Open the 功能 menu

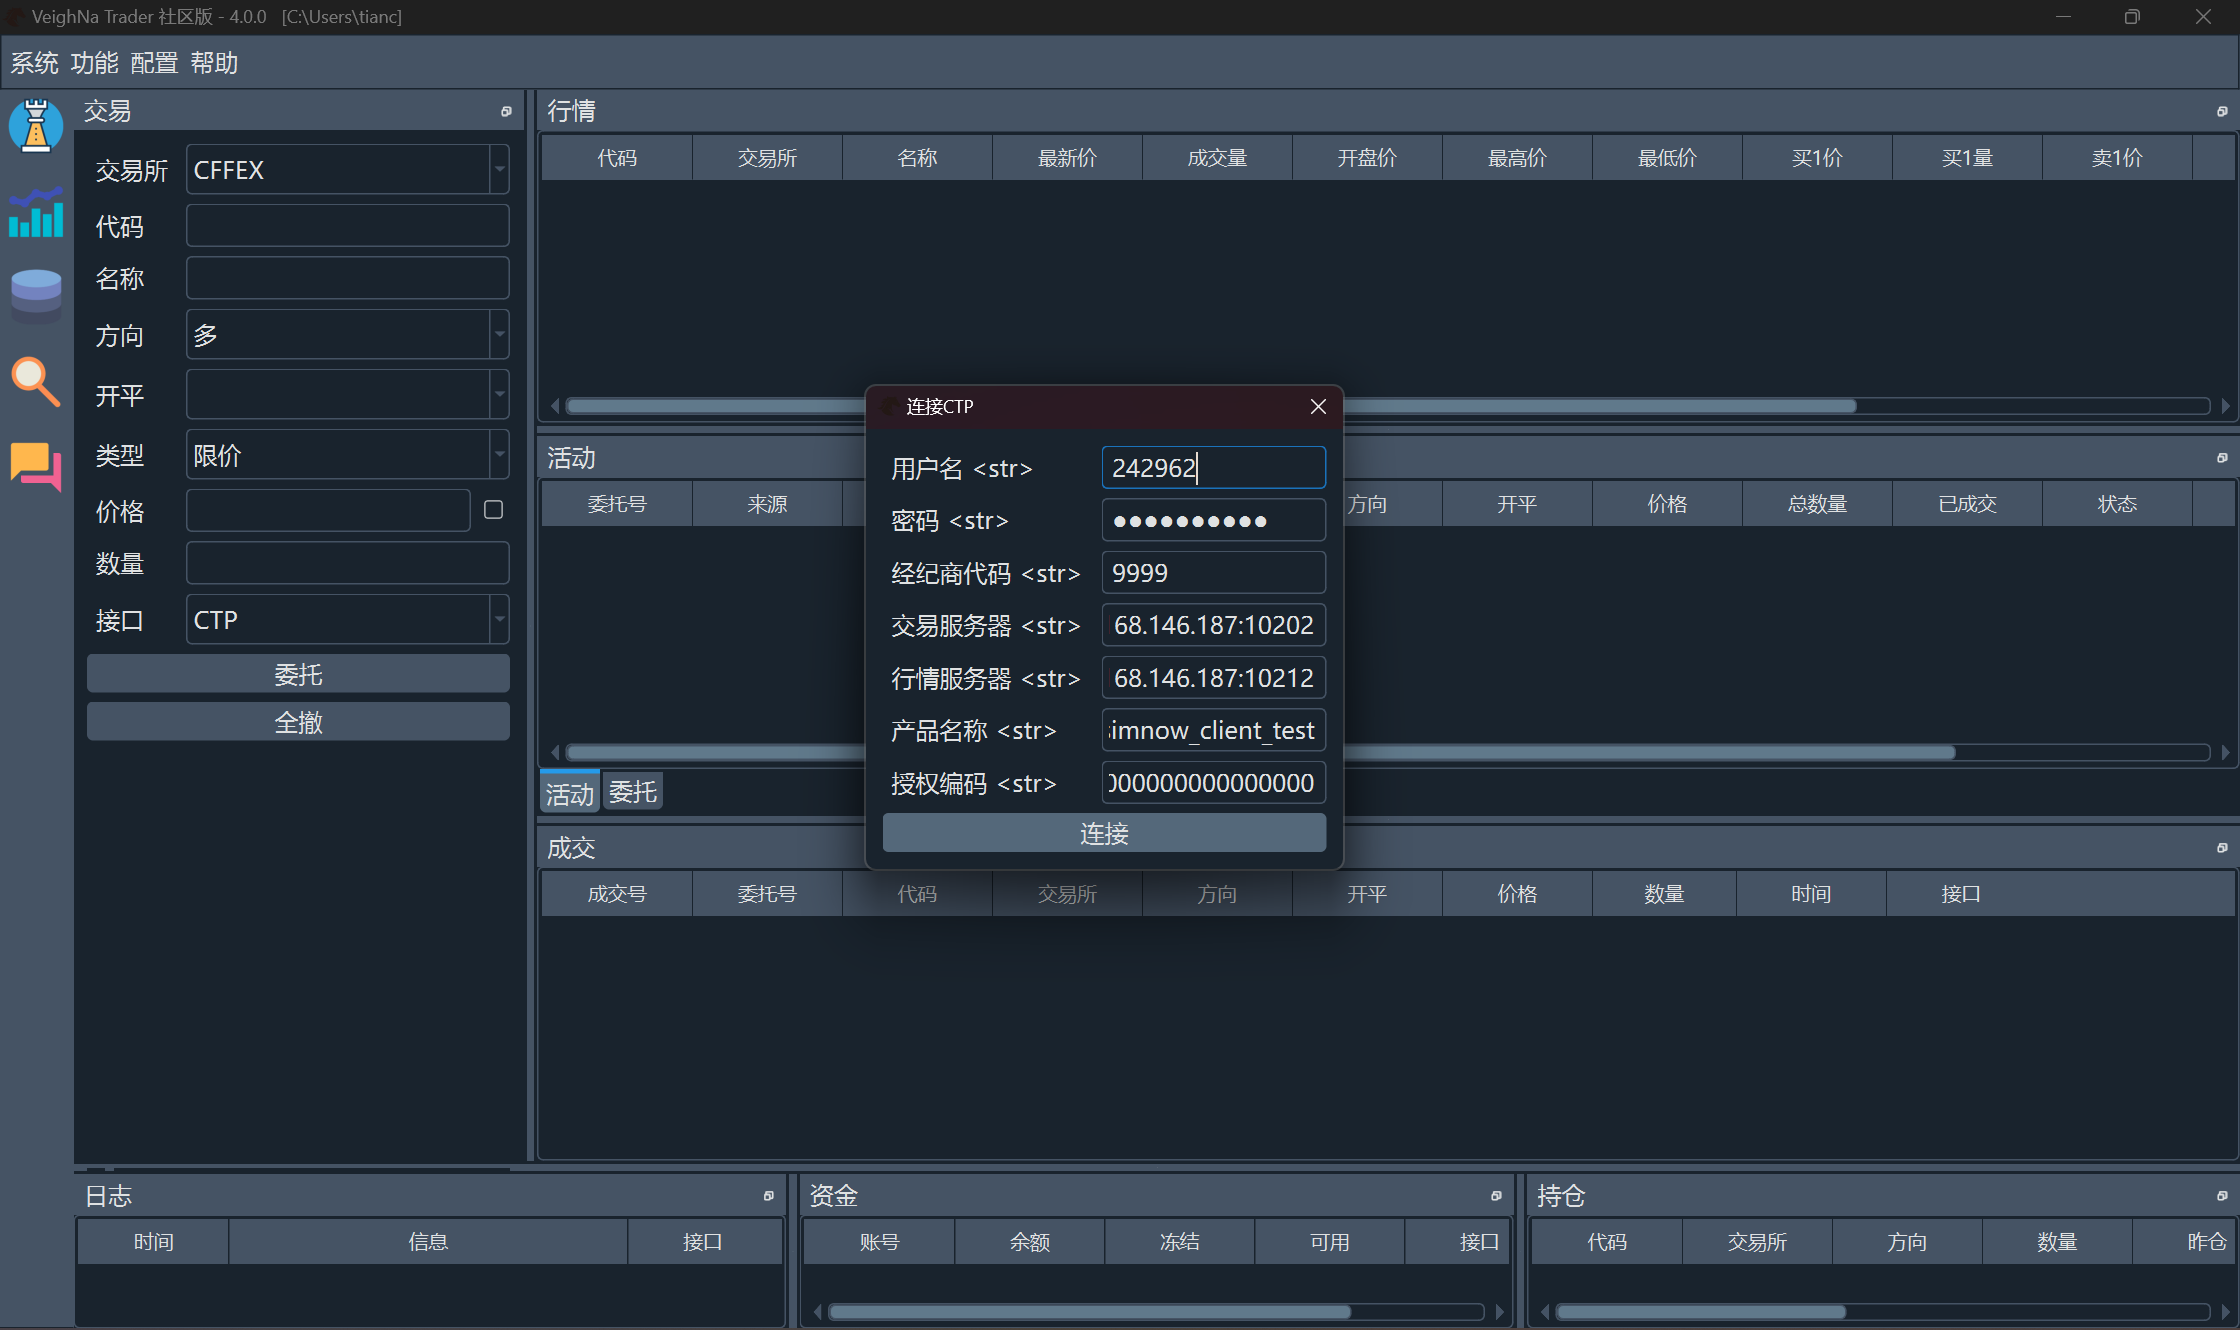95,63
